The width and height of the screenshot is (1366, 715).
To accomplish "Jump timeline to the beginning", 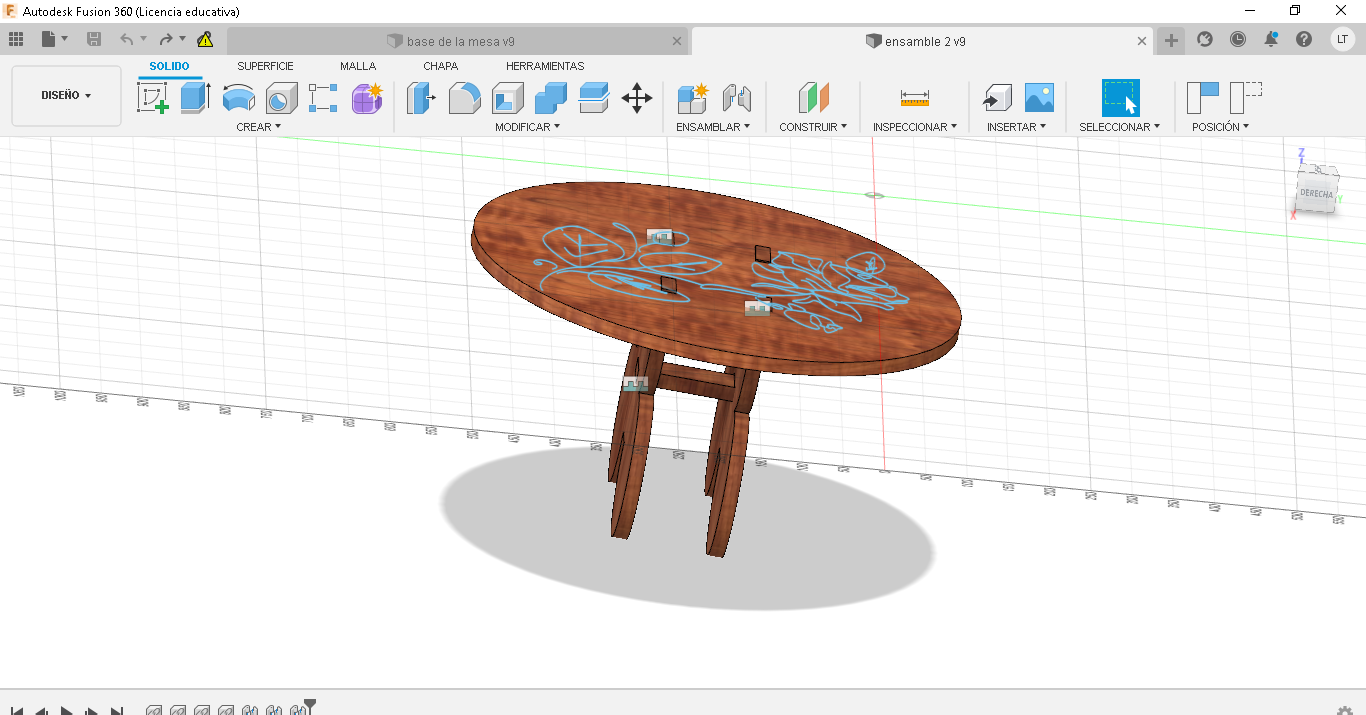I will tap(17, 711).
